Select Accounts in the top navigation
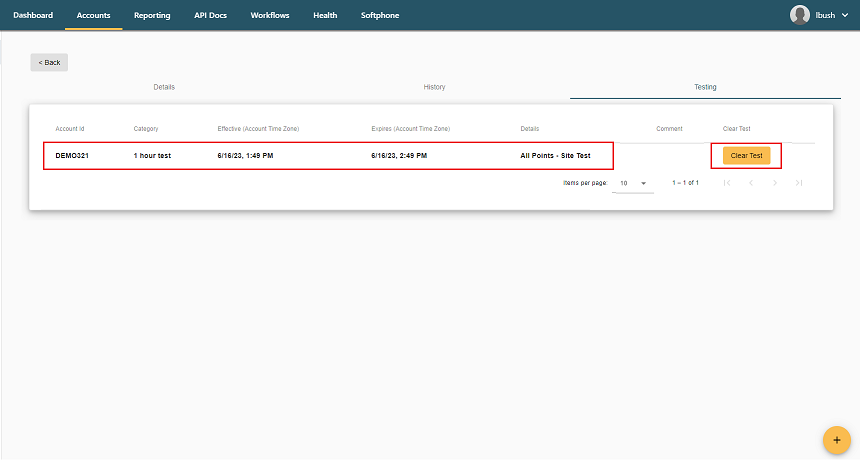 pos(94,15)
